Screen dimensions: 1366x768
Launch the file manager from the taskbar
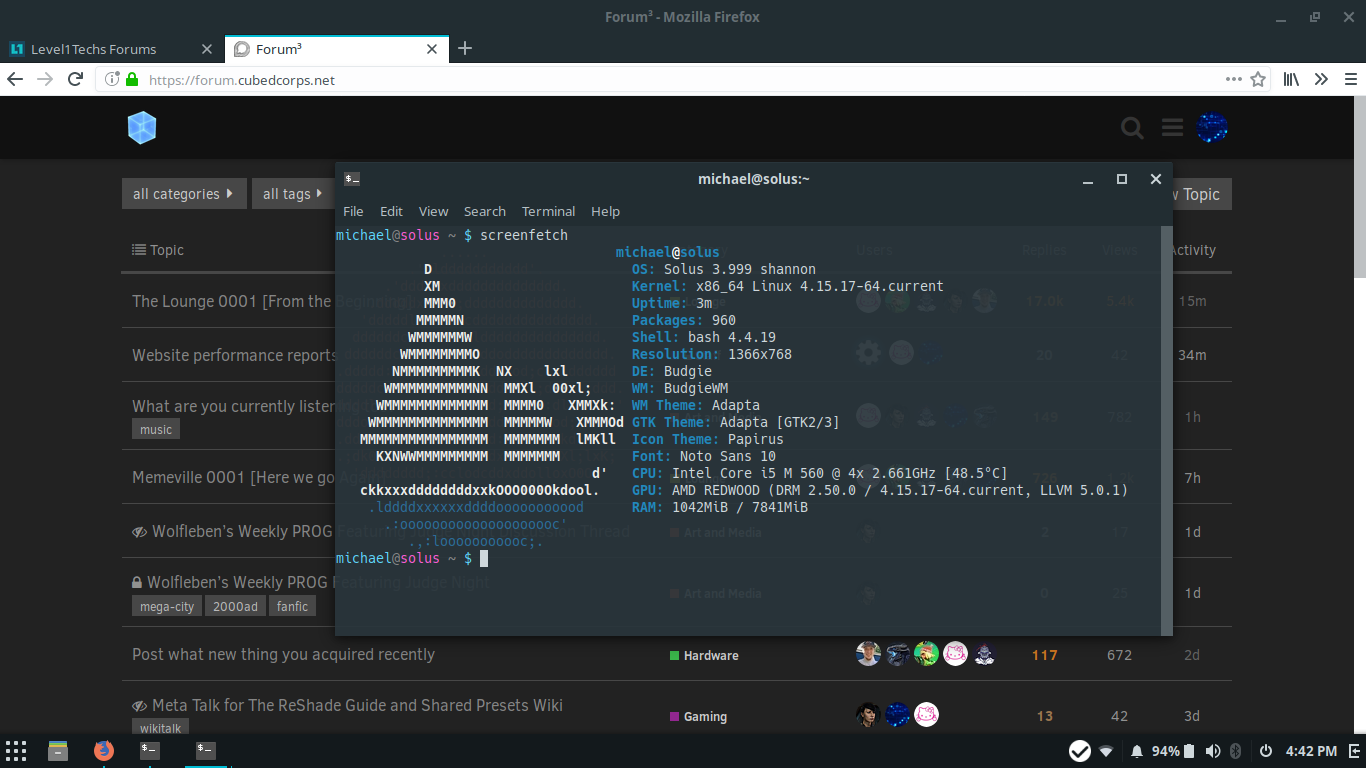pos(58,750)
